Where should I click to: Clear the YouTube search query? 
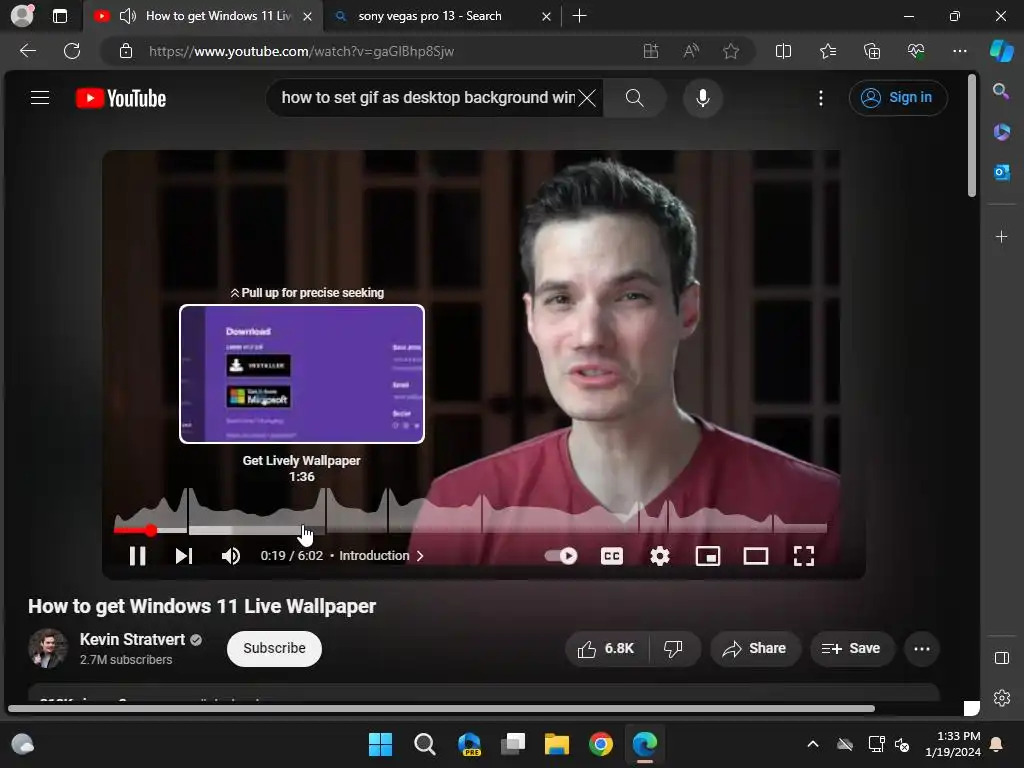tap(587, 98)
